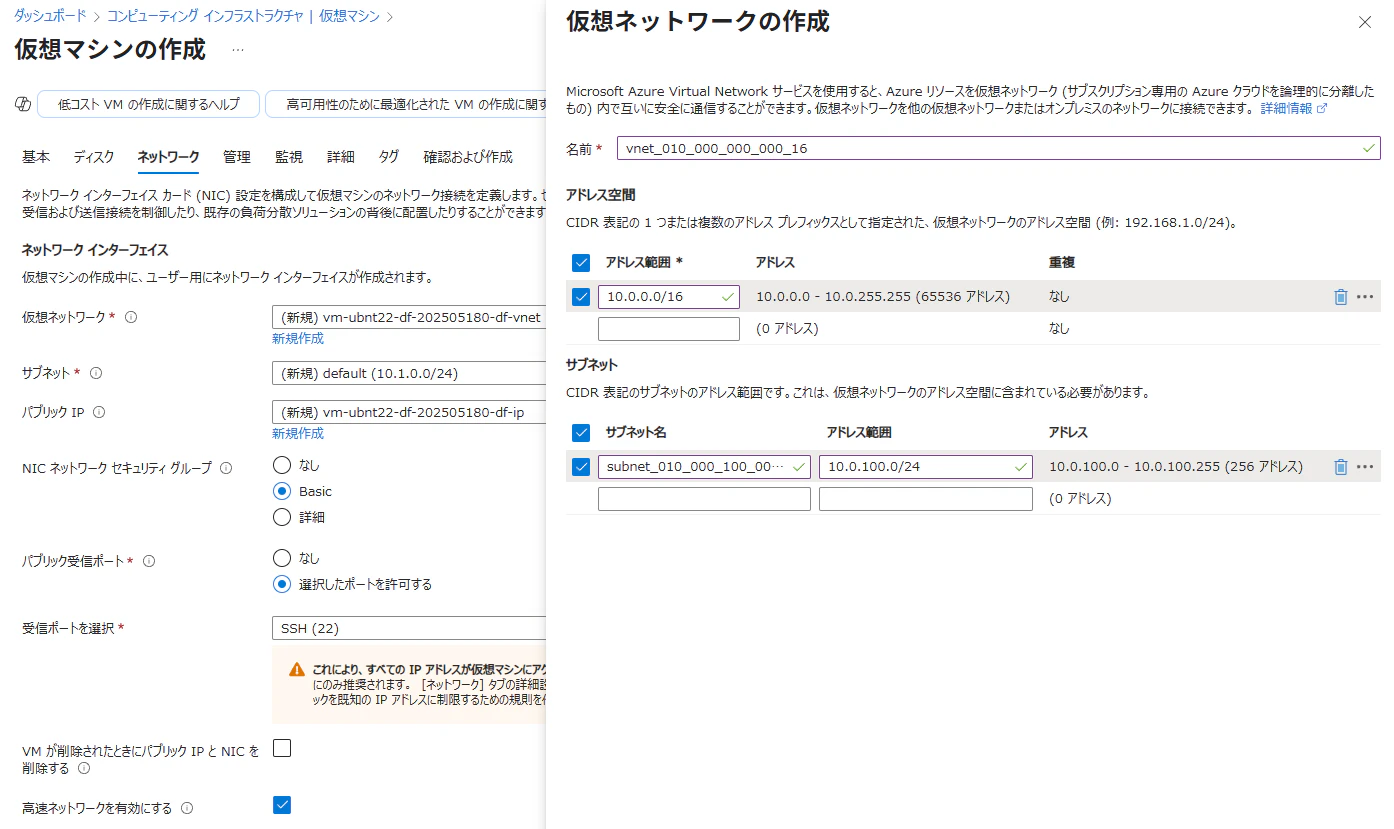Image resolution: width=1394 pixels, height=829 pixels.
Task: Select なし for NIC network security group
Action: click(282, 465)
